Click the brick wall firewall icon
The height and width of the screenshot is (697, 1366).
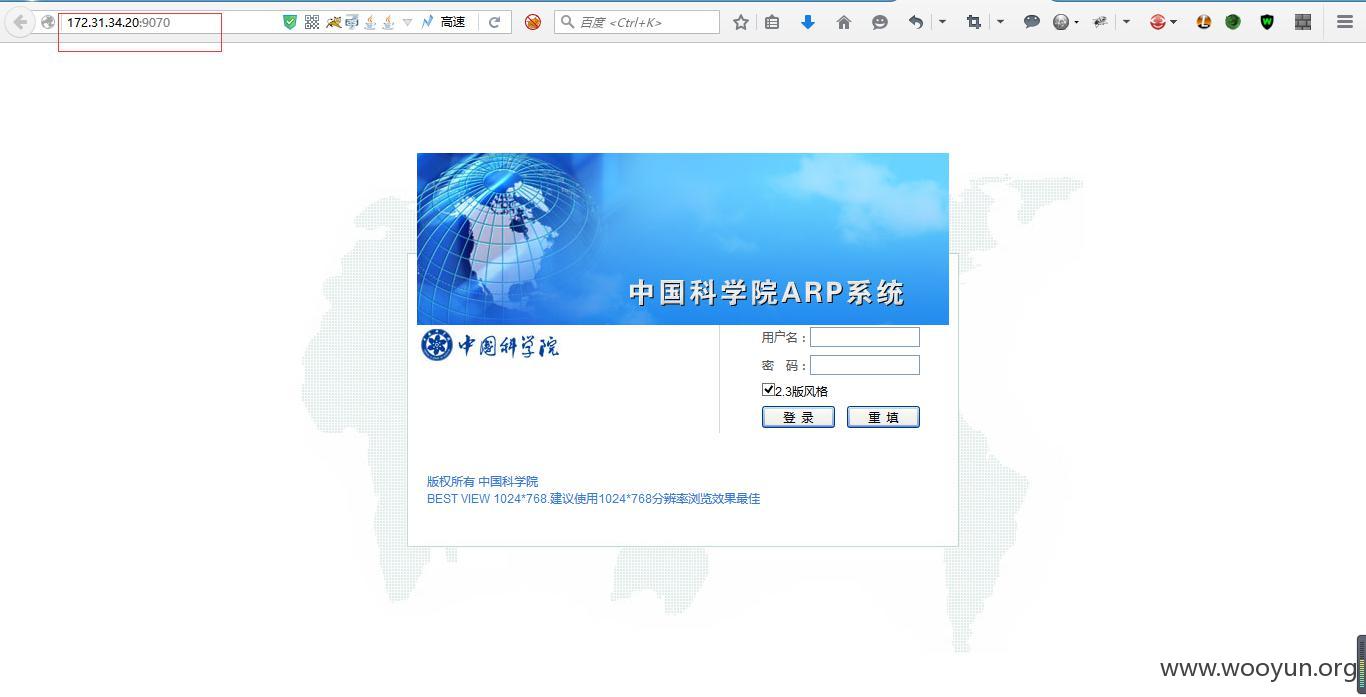[x=1303, y=22]
